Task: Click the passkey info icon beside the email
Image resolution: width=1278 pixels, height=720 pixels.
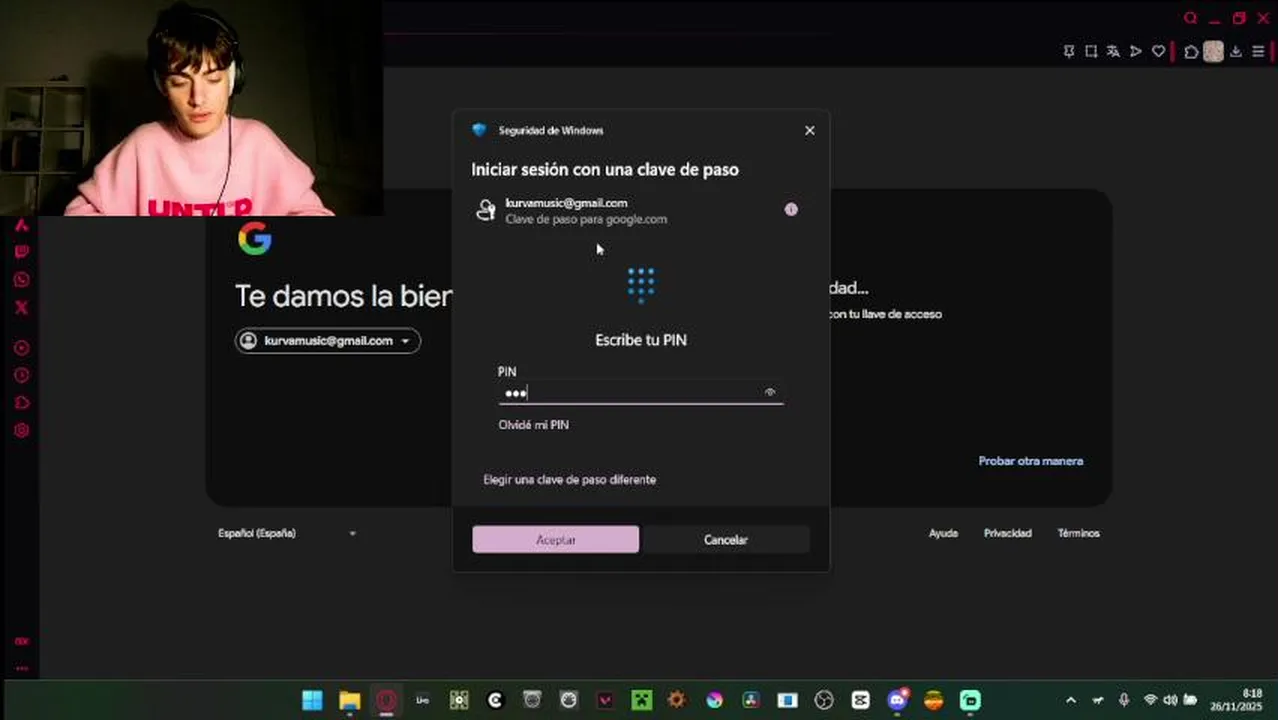Action: pos(791,209)
